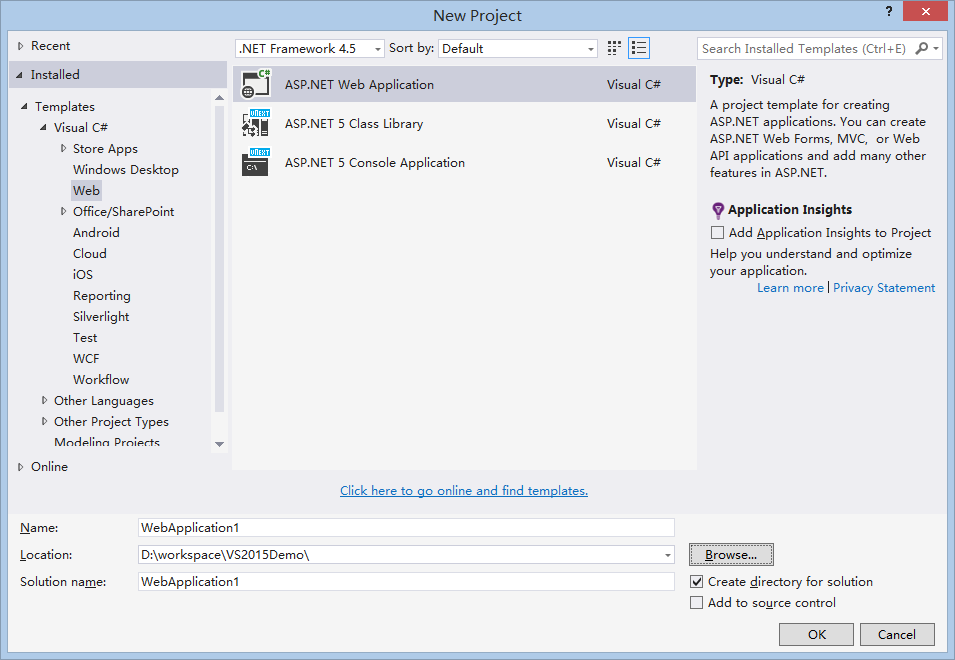Click the template tree scrollbar thumb
Image resolution: width=955 pixels, height=660 pixels.
219,259
